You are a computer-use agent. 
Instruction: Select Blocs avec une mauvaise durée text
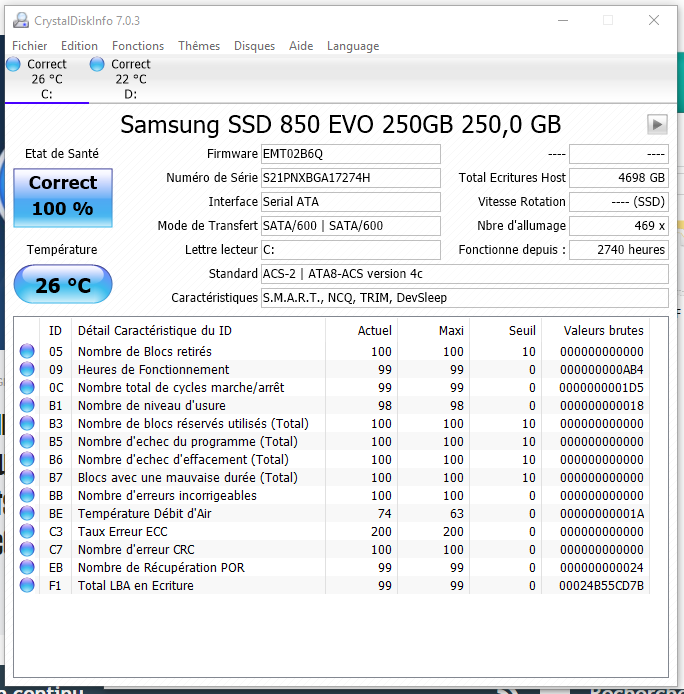(x=188, y=478)
